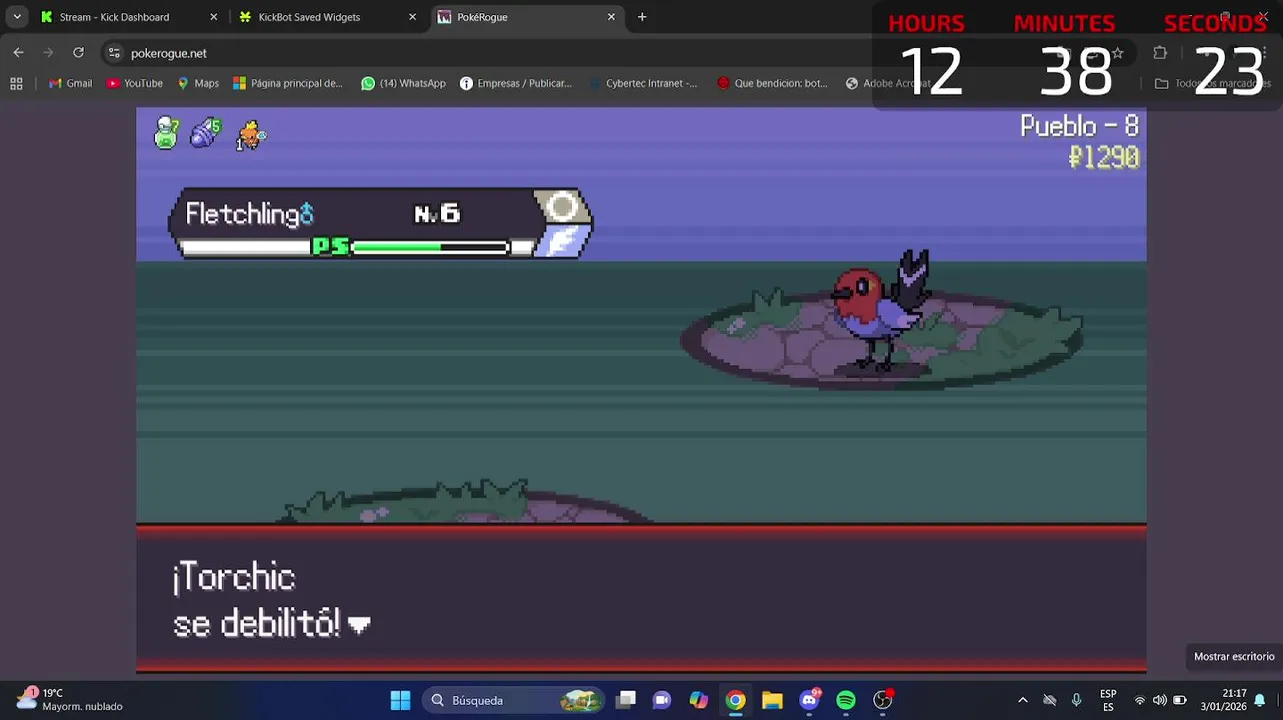Click the Fletchling enemy sprite

882,310
